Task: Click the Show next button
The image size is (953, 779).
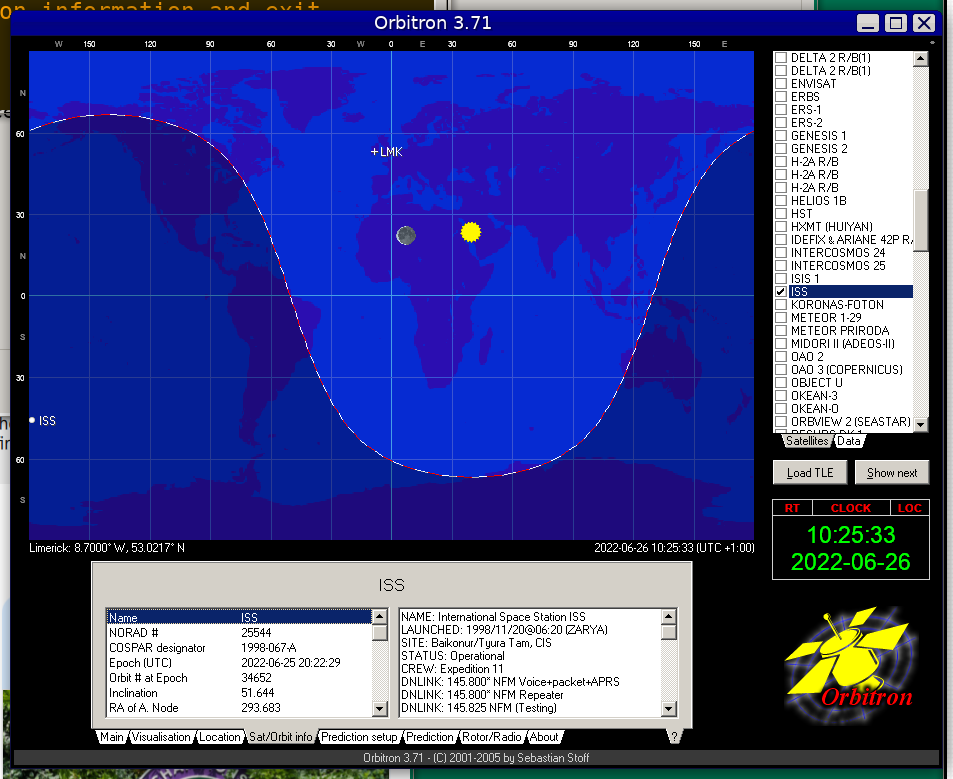Action: (x=892, y=473)
